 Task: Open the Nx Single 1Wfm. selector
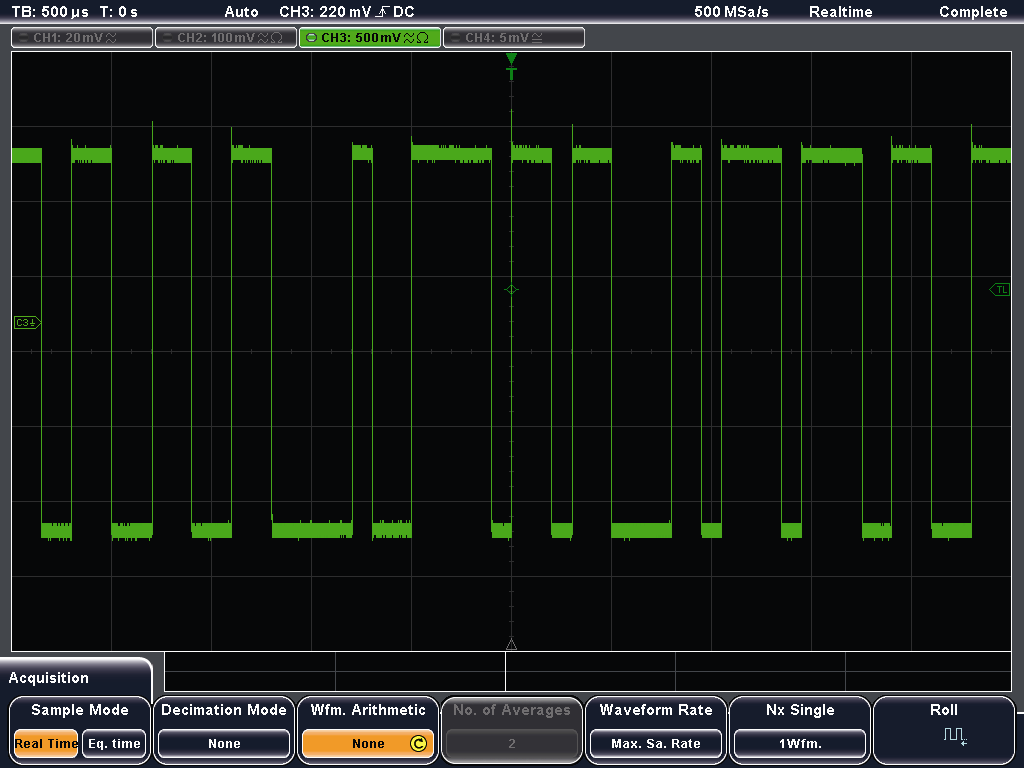(799, 743)
